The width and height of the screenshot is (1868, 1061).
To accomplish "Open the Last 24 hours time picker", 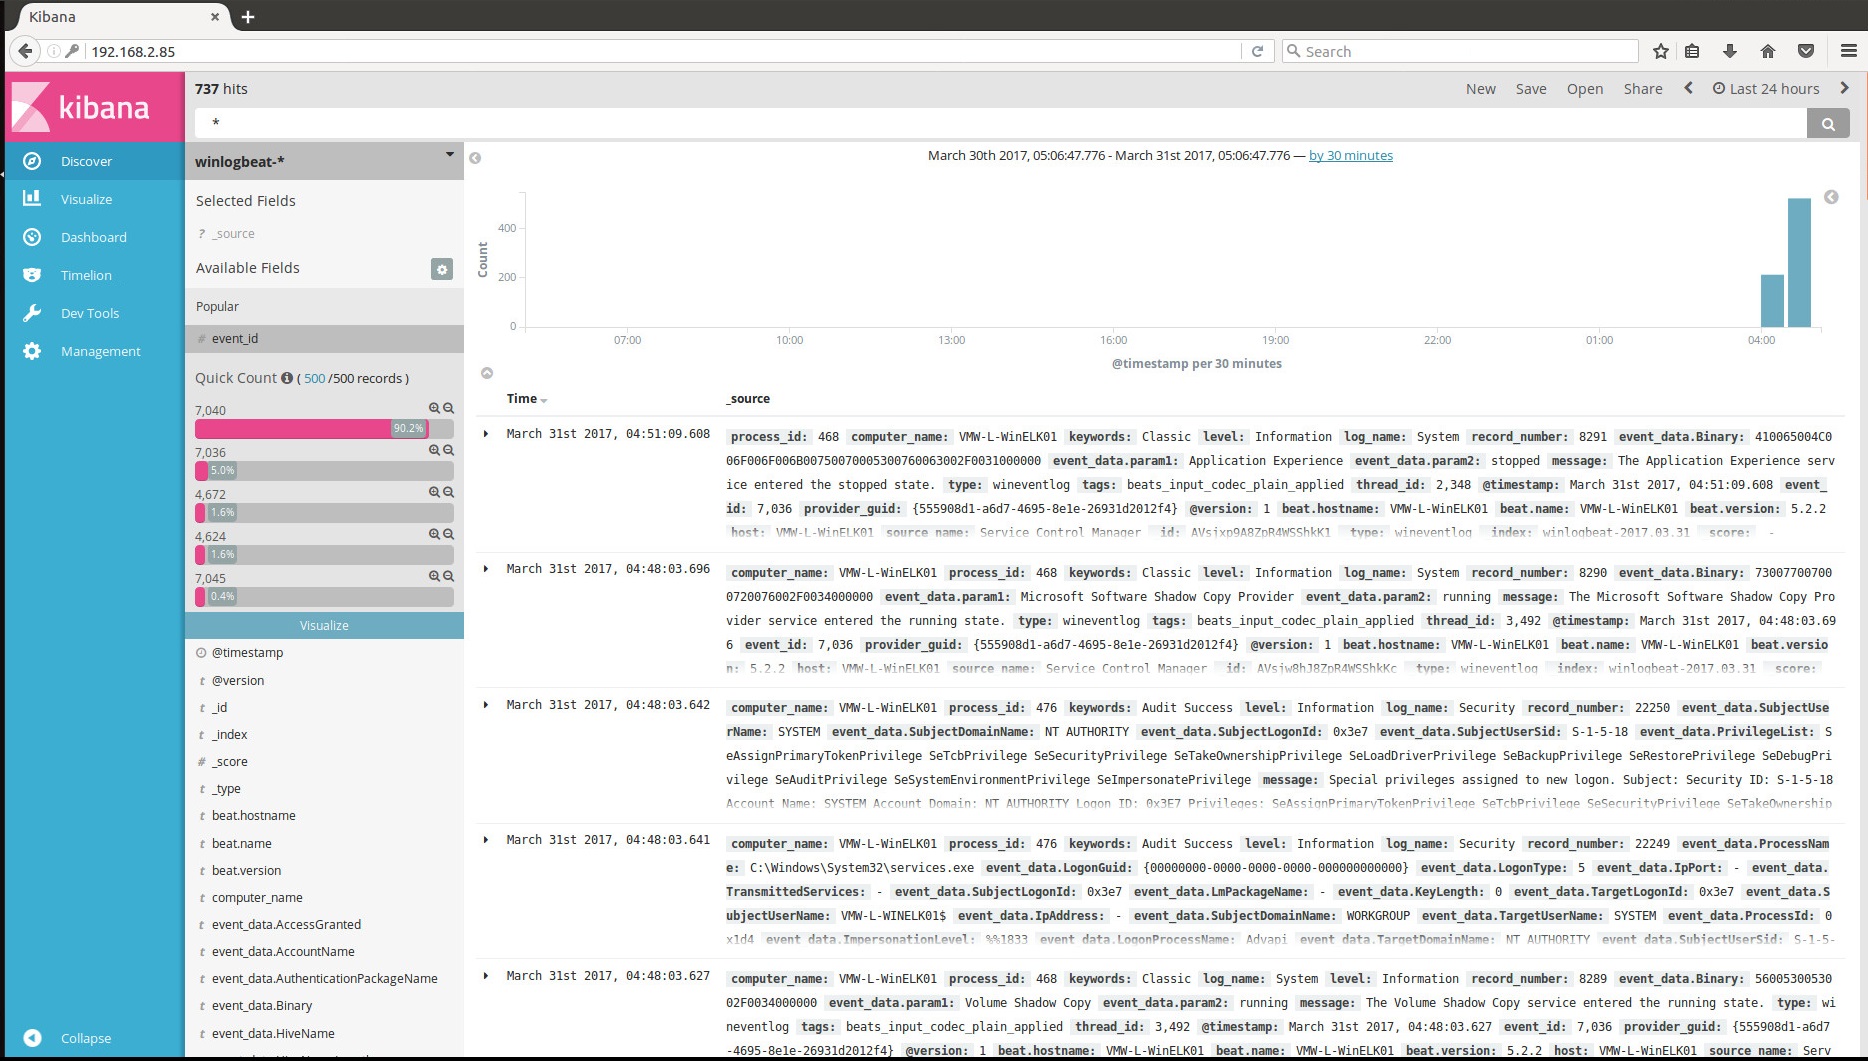I will point(1766,88).
